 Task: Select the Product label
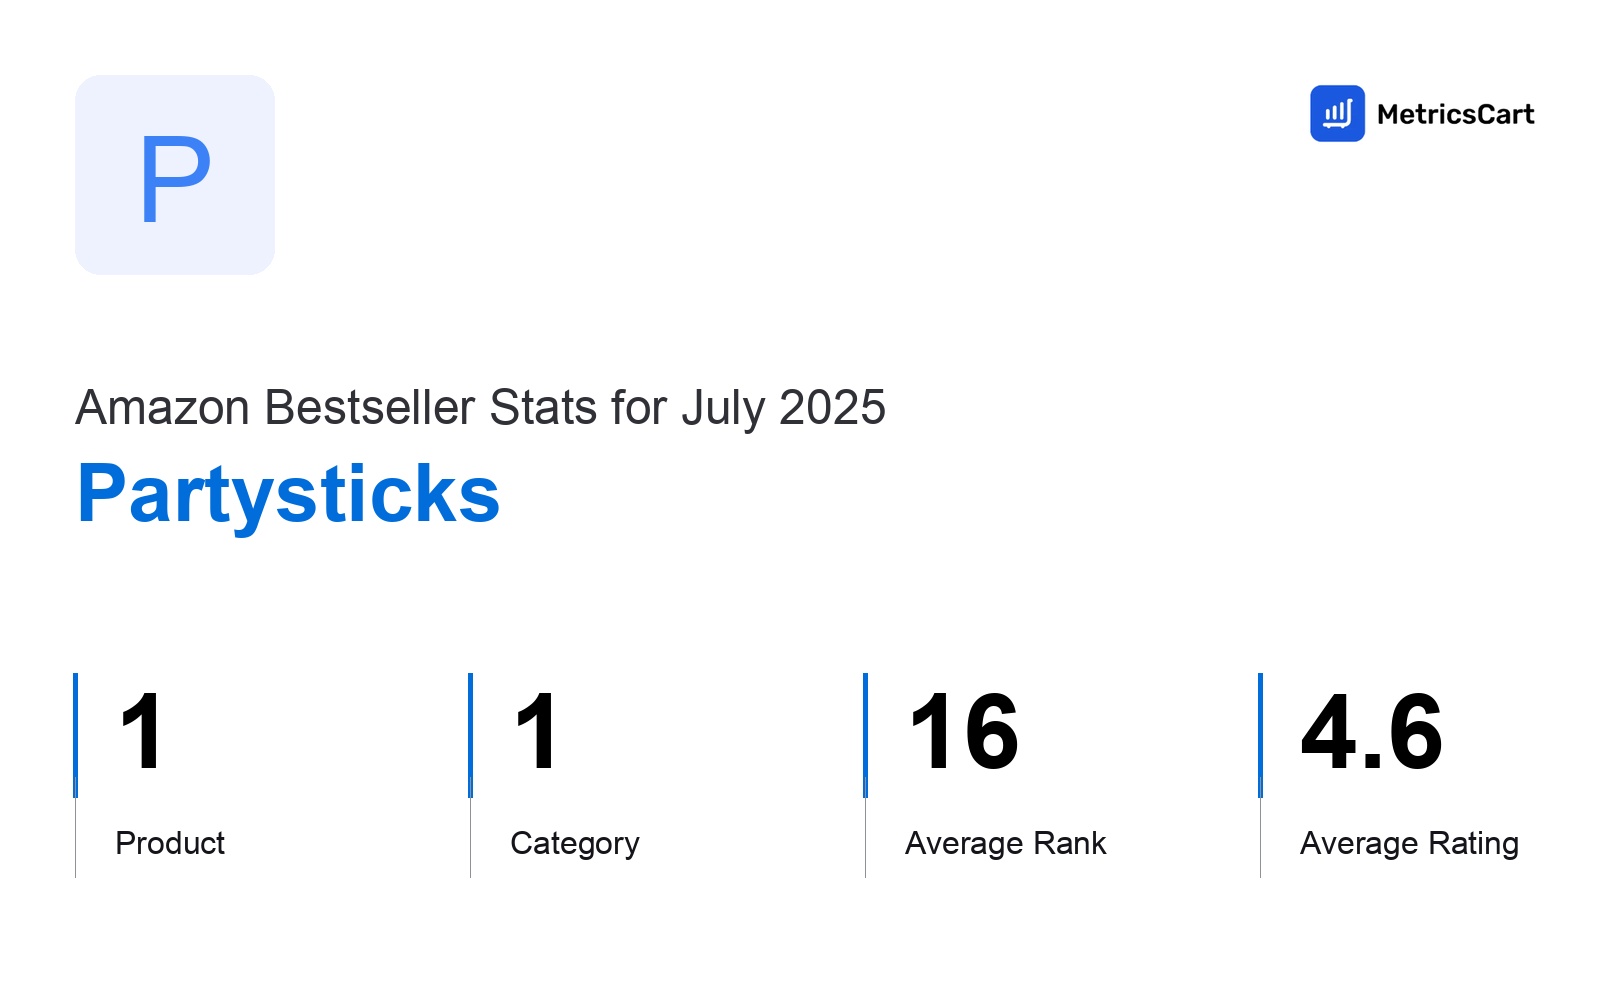coord(170,843)
